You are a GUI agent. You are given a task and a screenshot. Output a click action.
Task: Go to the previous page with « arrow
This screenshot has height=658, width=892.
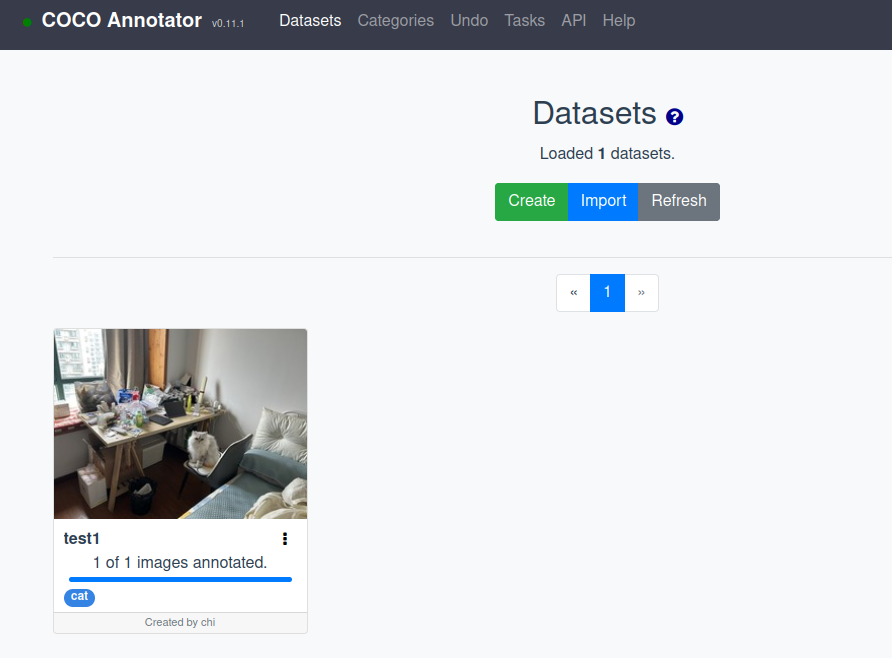tap(573, 293)
